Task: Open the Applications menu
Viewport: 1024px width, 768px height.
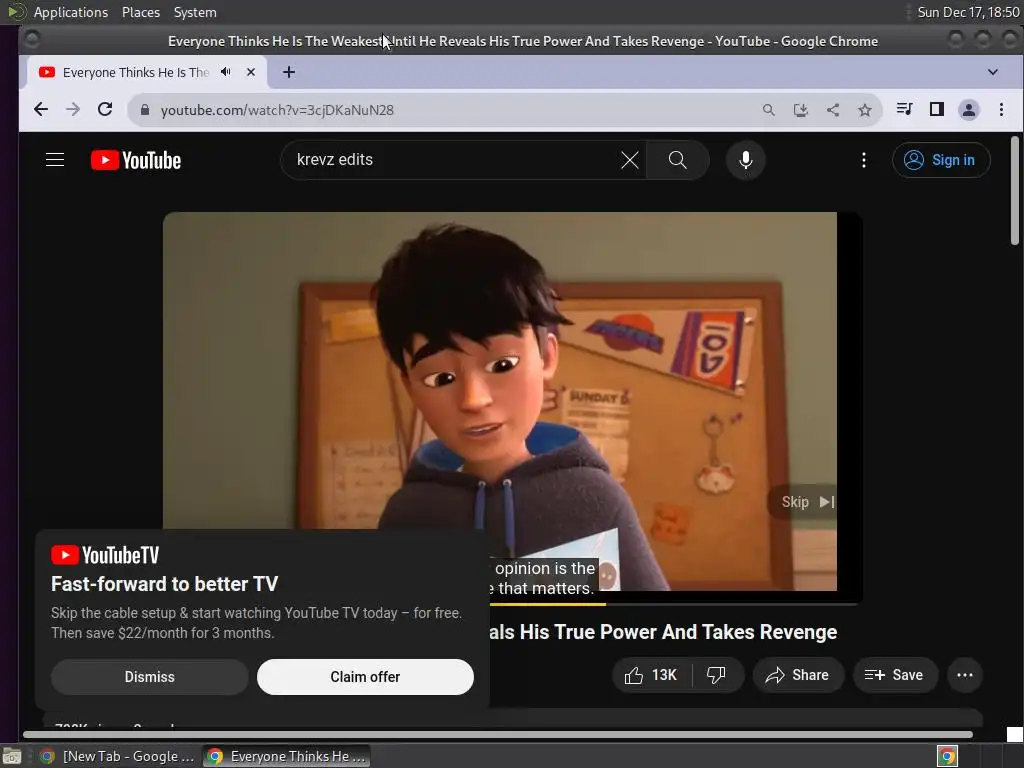Action: [71, 12]
